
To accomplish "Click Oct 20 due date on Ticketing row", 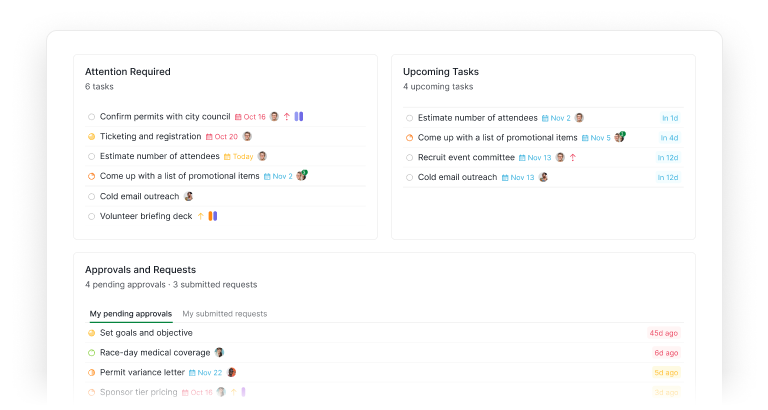I will 222,137.
